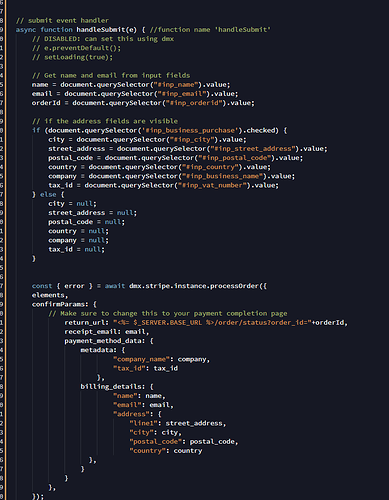Click the 'payment_method_data:' key
Image resolution: width=389 pixels, height=500 pixels.
click(105, 341)
